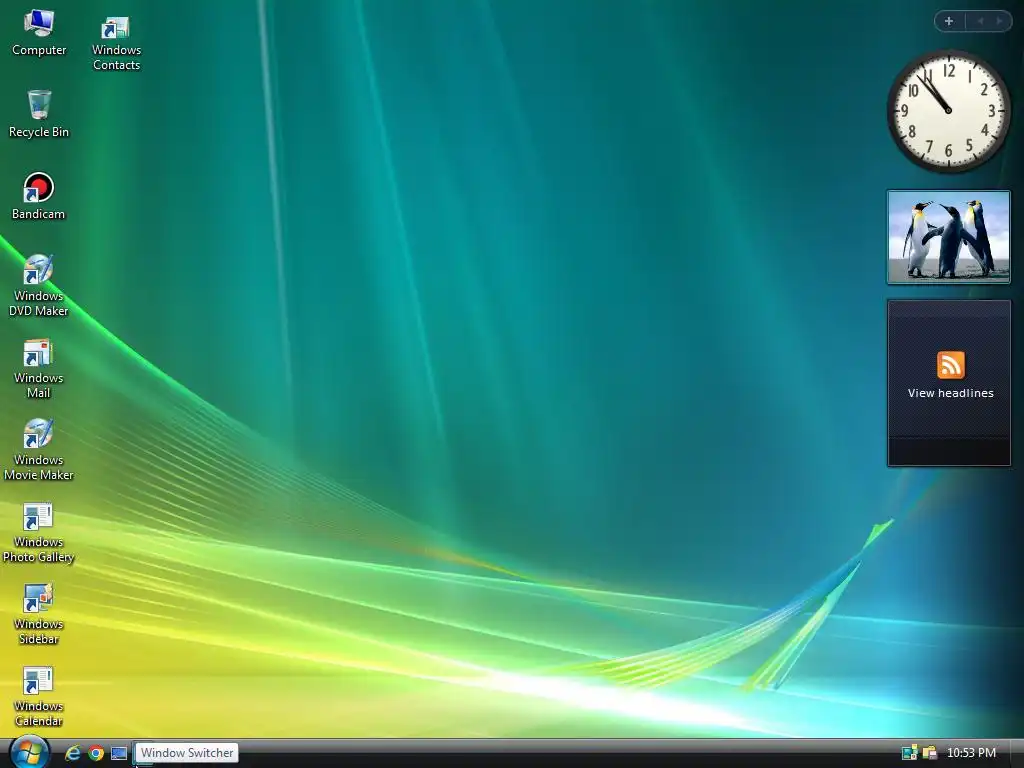Select the Windows Mail shortcut
Image resolution: width=1024 pixels, height=768 pixels.
click(x=39, y=368)
